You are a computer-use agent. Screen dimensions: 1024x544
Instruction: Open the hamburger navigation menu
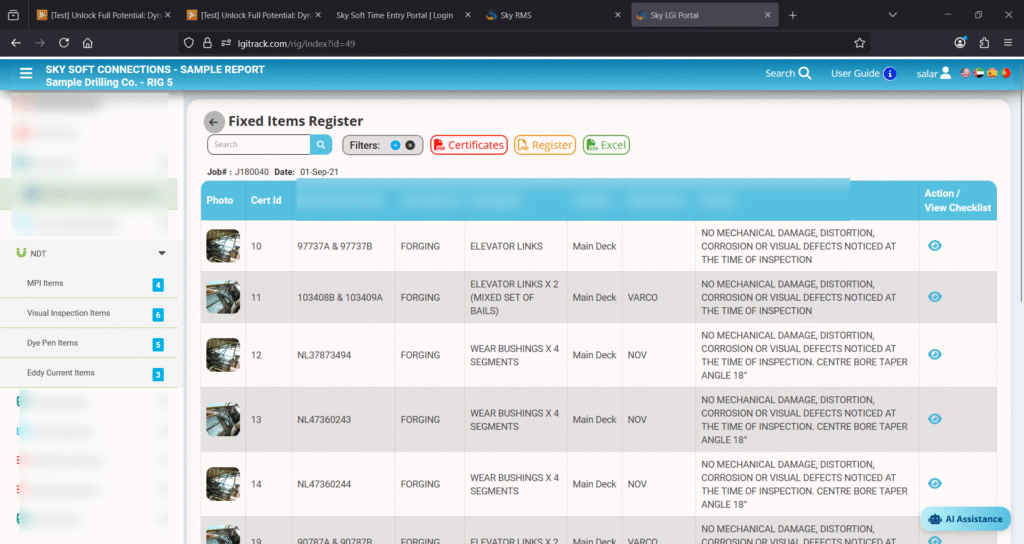pyautogui.click(x=26, y=74)
